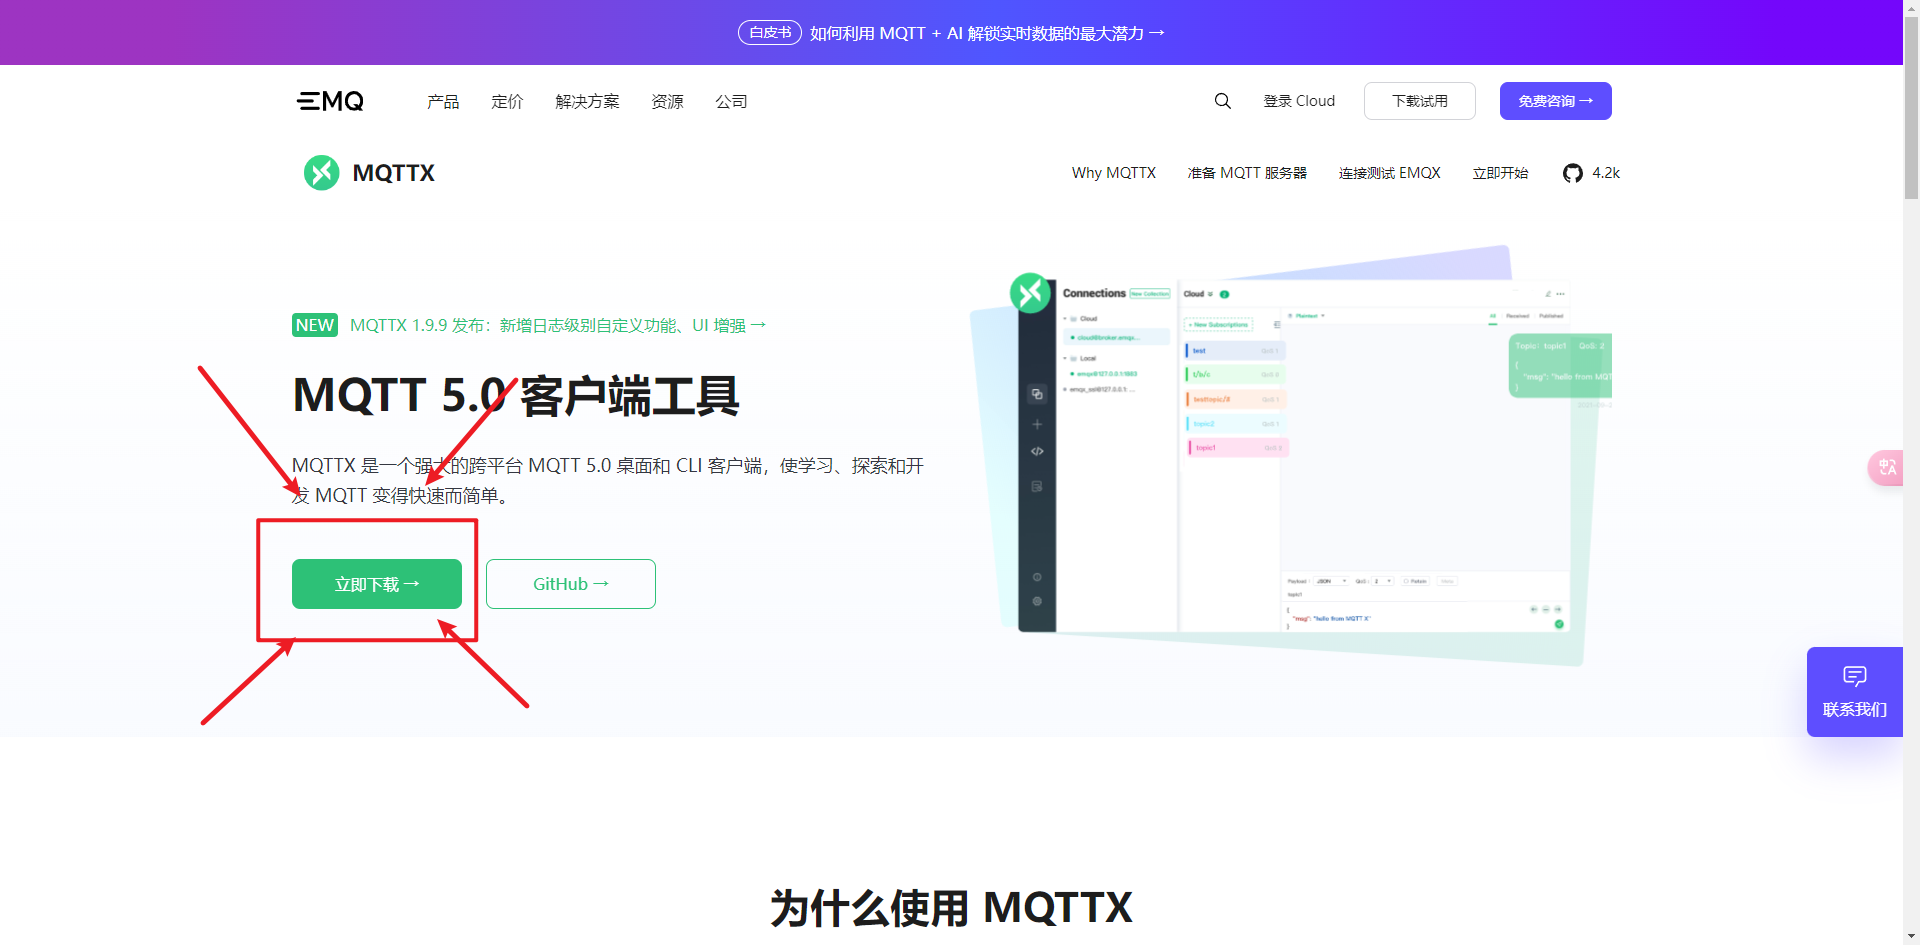Click the 下载试用 button
Image resolution: width=1920 pixels, height=945 pixels.
[1420, 101]
